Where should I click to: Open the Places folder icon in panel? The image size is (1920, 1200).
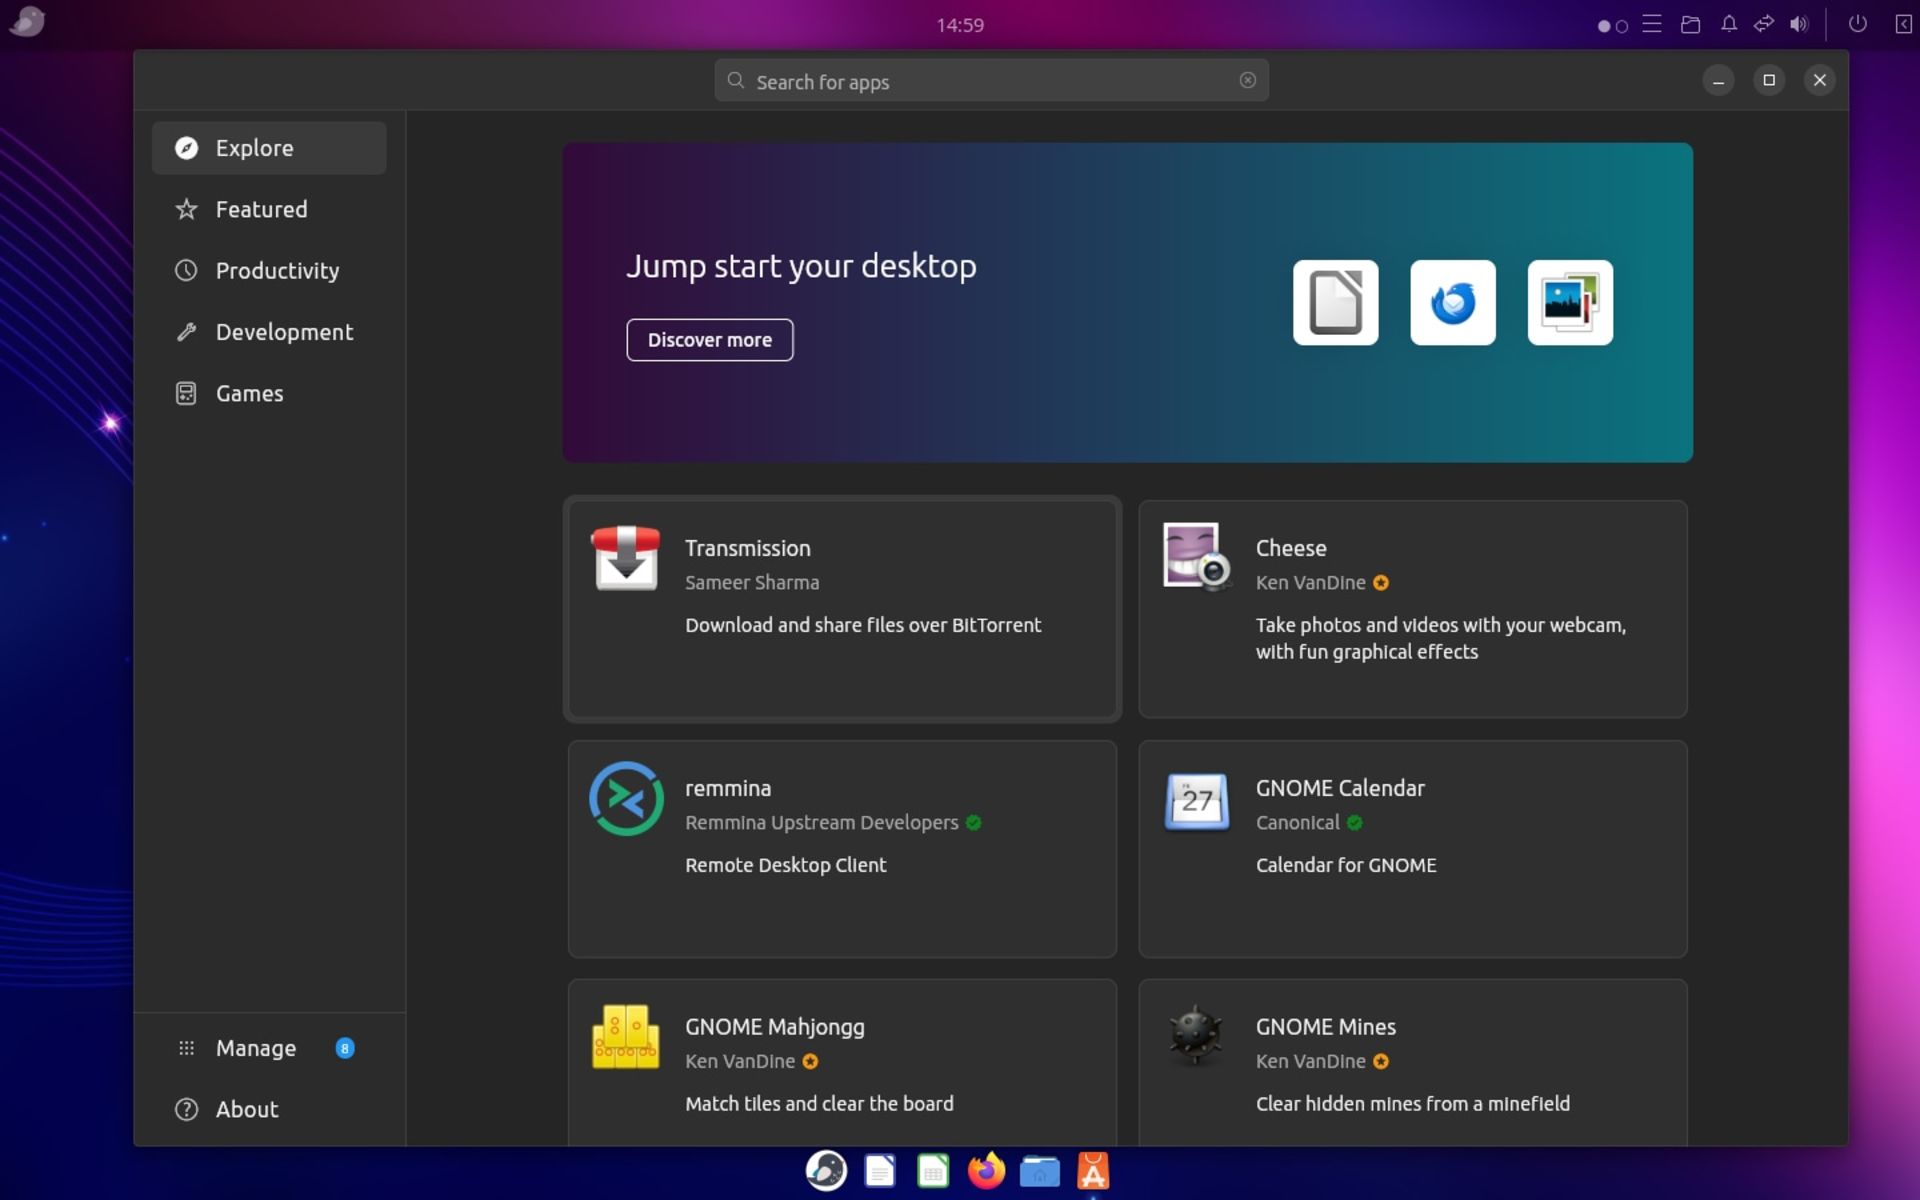pos(1691,24)
